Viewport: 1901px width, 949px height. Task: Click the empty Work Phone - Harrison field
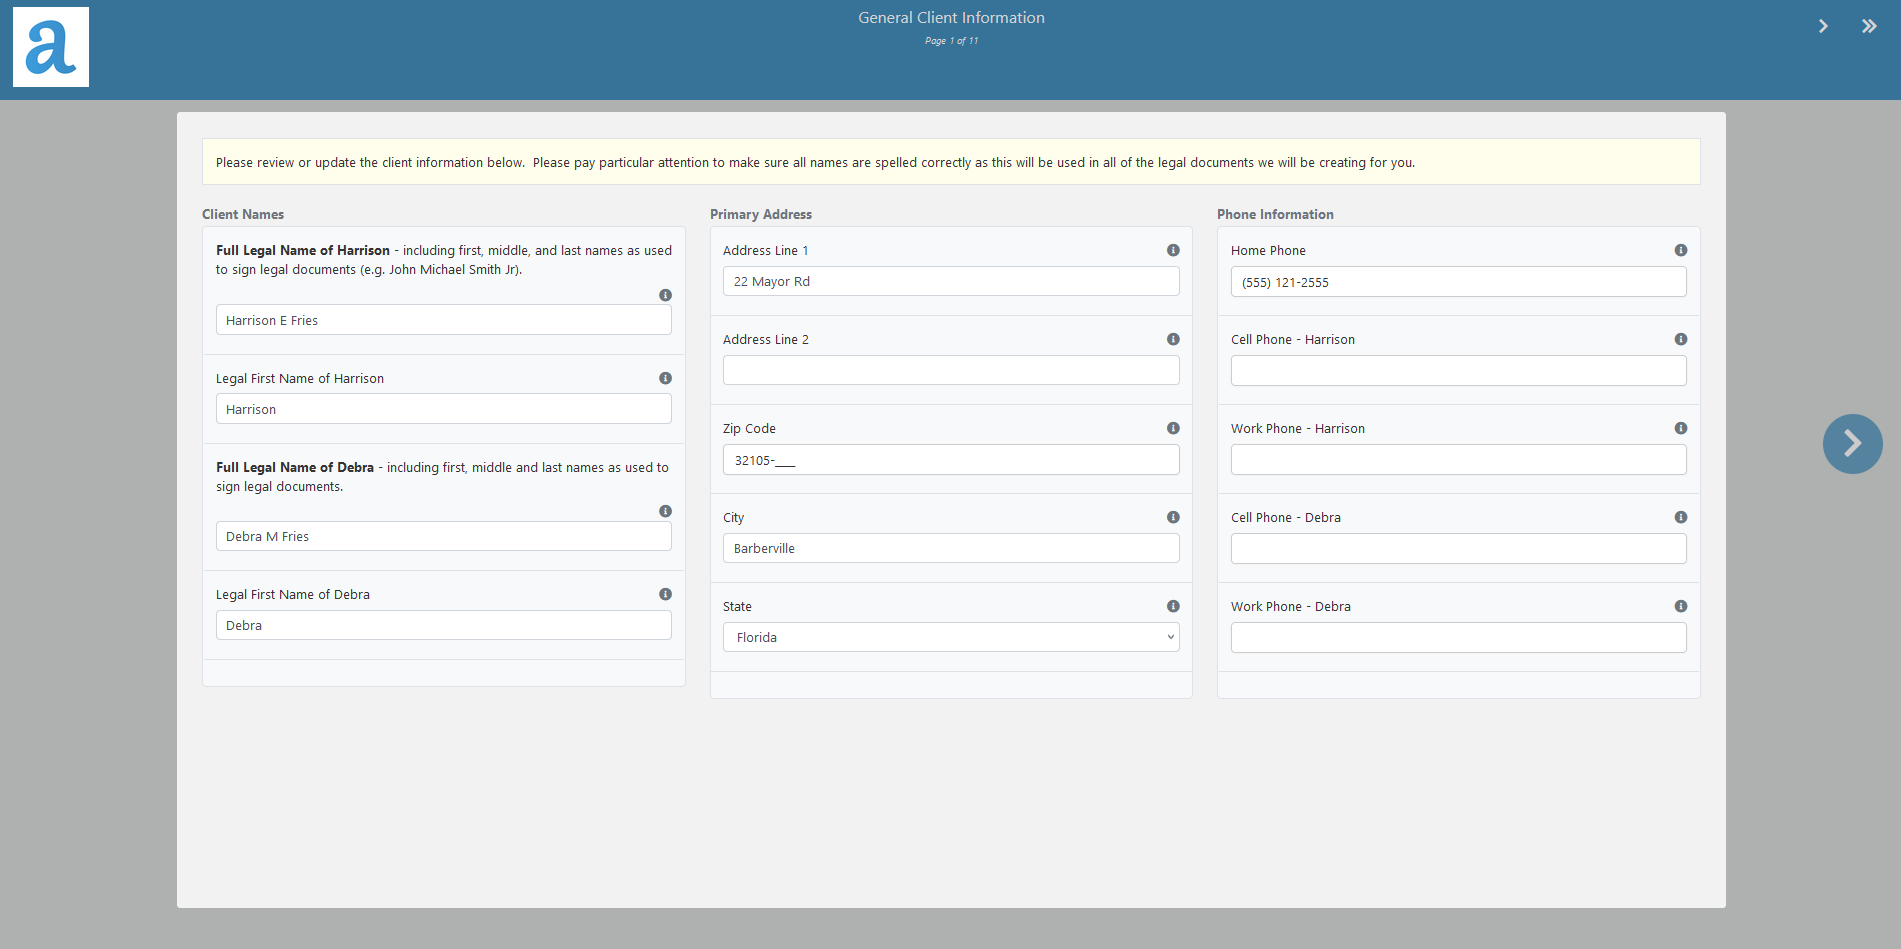[1459, 460]
